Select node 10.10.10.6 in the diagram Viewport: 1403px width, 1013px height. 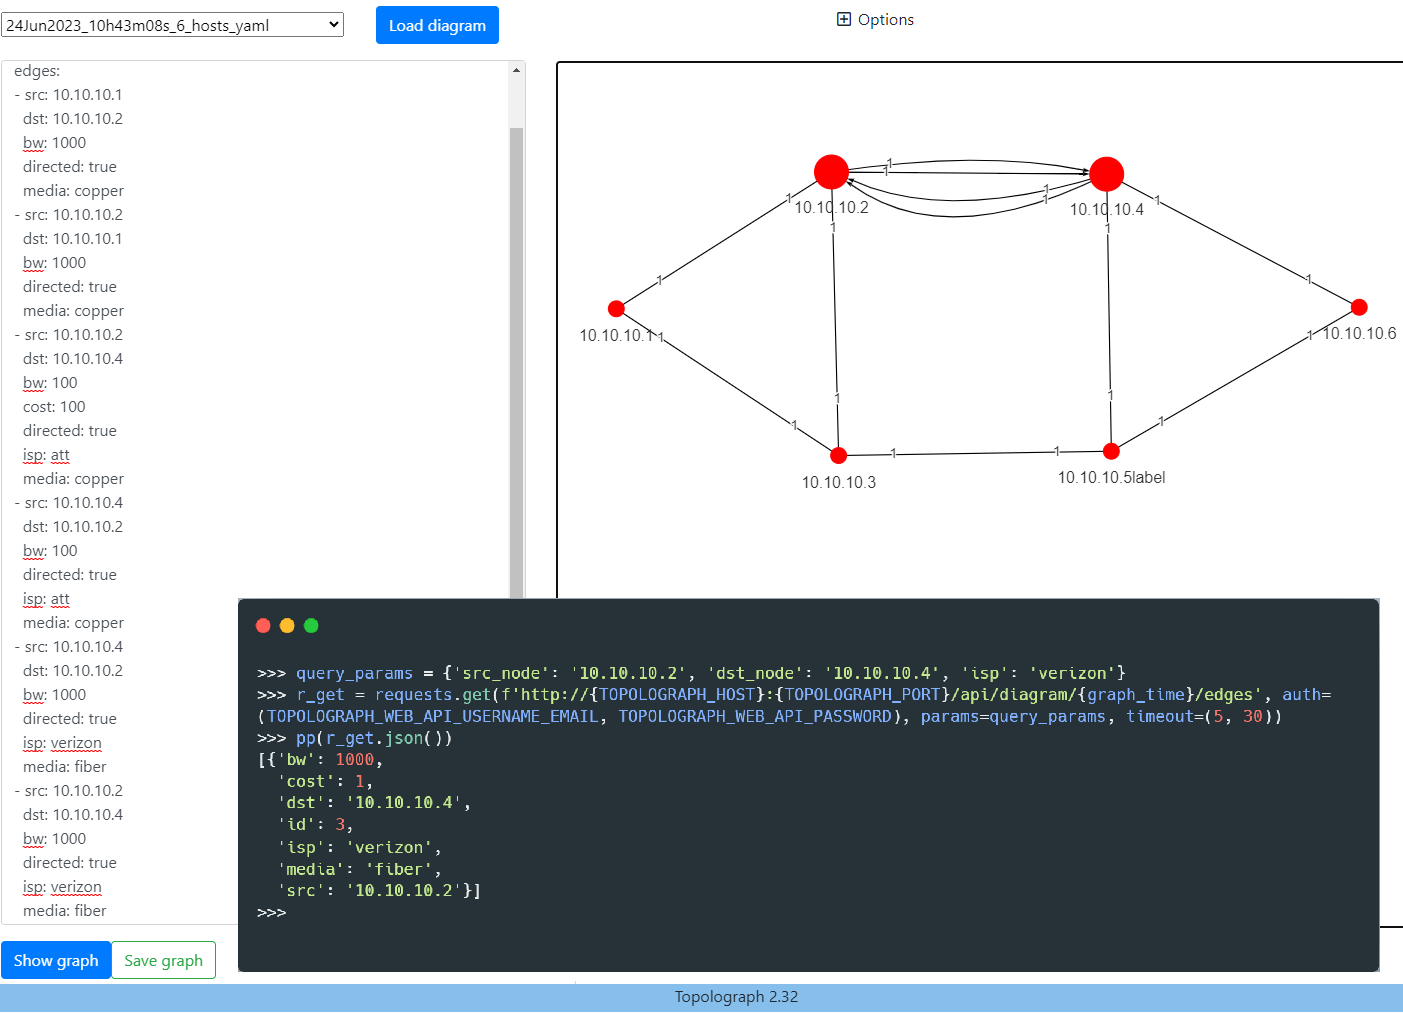(x=1360, y=307)
